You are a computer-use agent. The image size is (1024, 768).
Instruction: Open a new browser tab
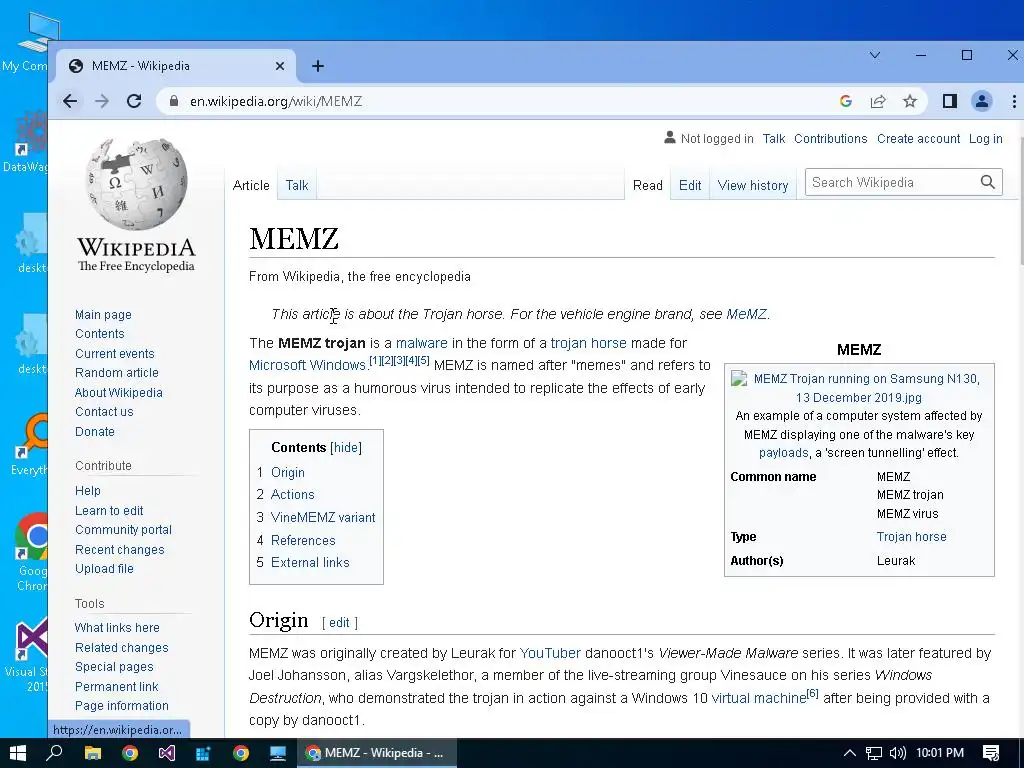(318, 66)
